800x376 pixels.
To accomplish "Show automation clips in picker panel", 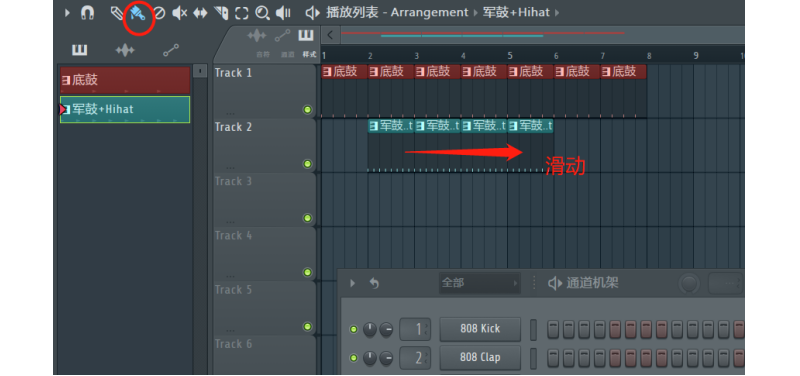I will pos(171,50).
